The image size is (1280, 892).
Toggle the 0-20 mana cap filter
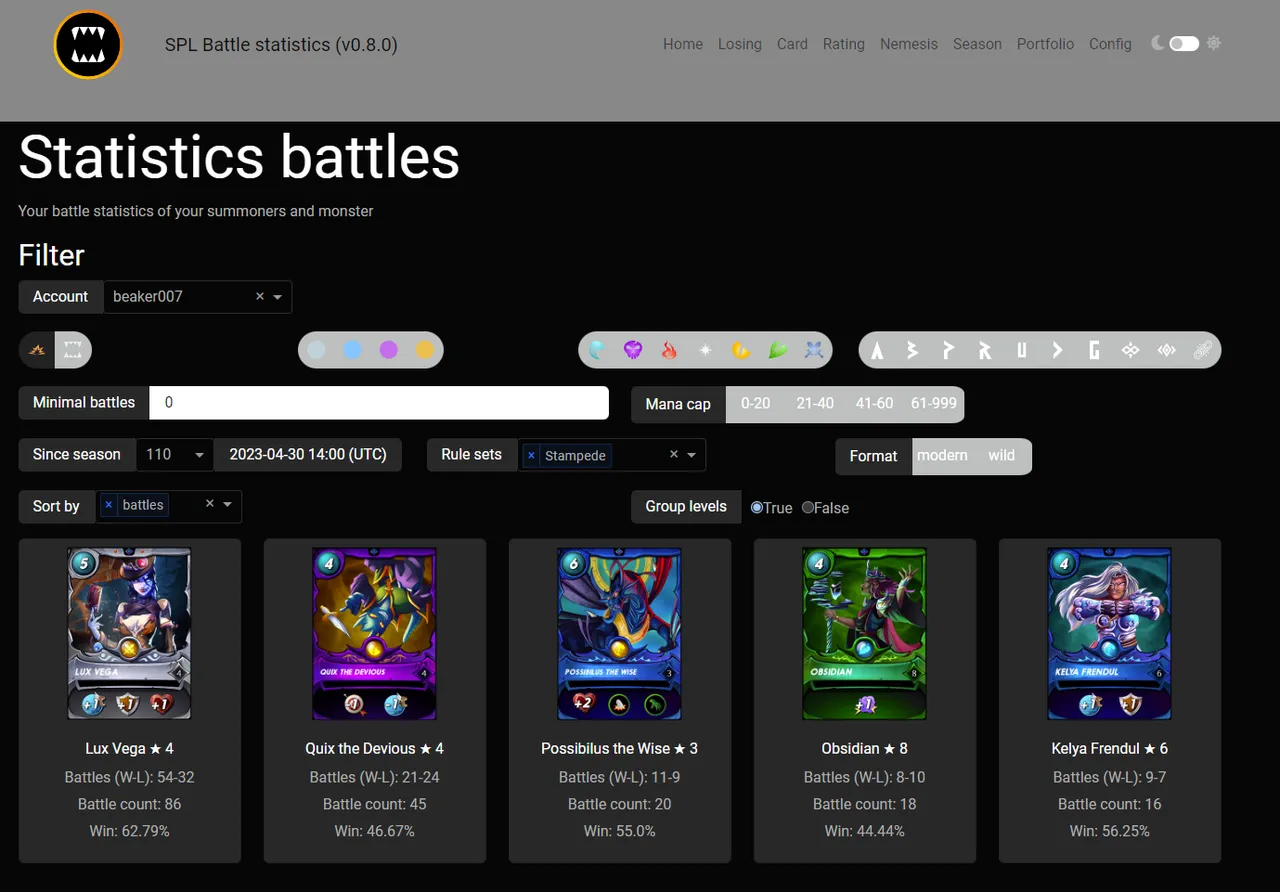pyautogui.click(x=755, y=403)
